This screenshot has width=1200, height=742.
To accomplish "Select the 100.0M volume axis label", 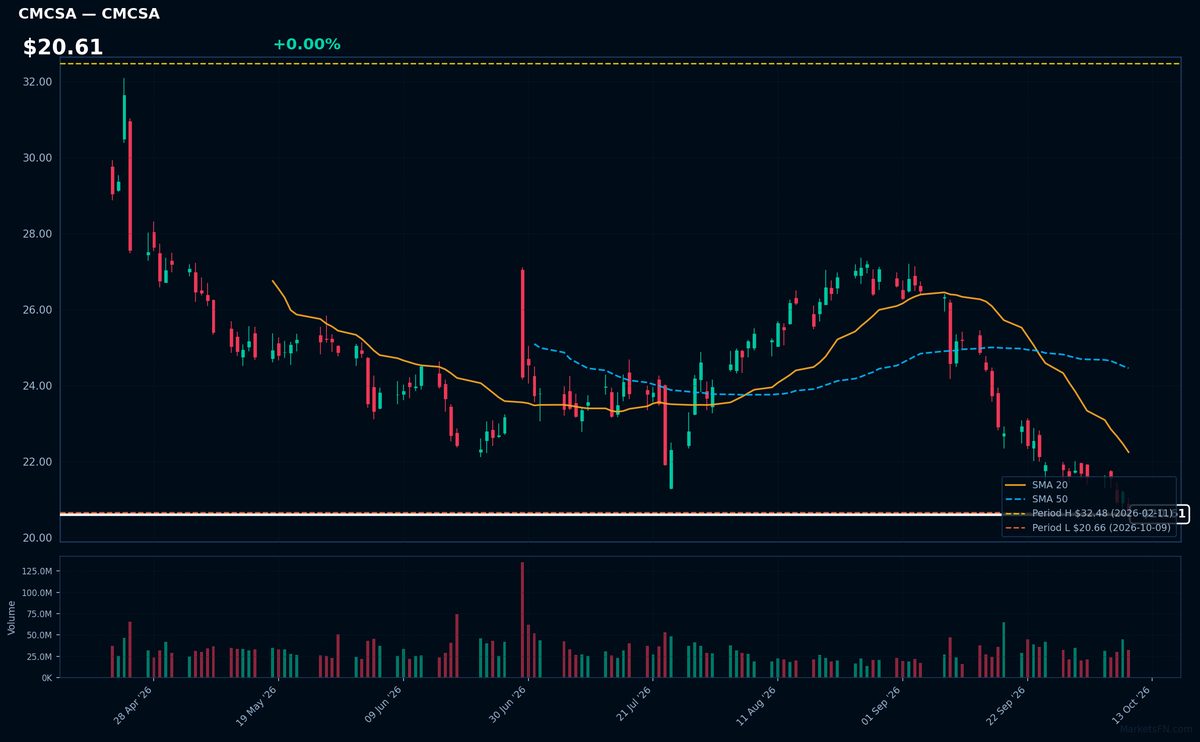I will tap(36, 593).
